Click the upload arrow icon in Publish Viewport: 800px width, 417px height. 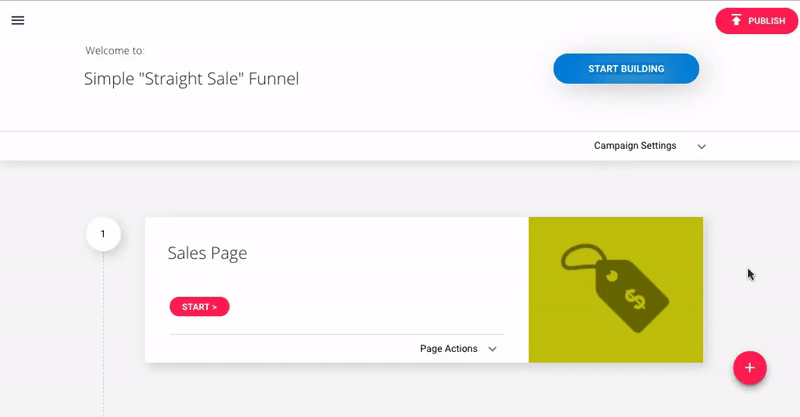(x=736, y=20)
